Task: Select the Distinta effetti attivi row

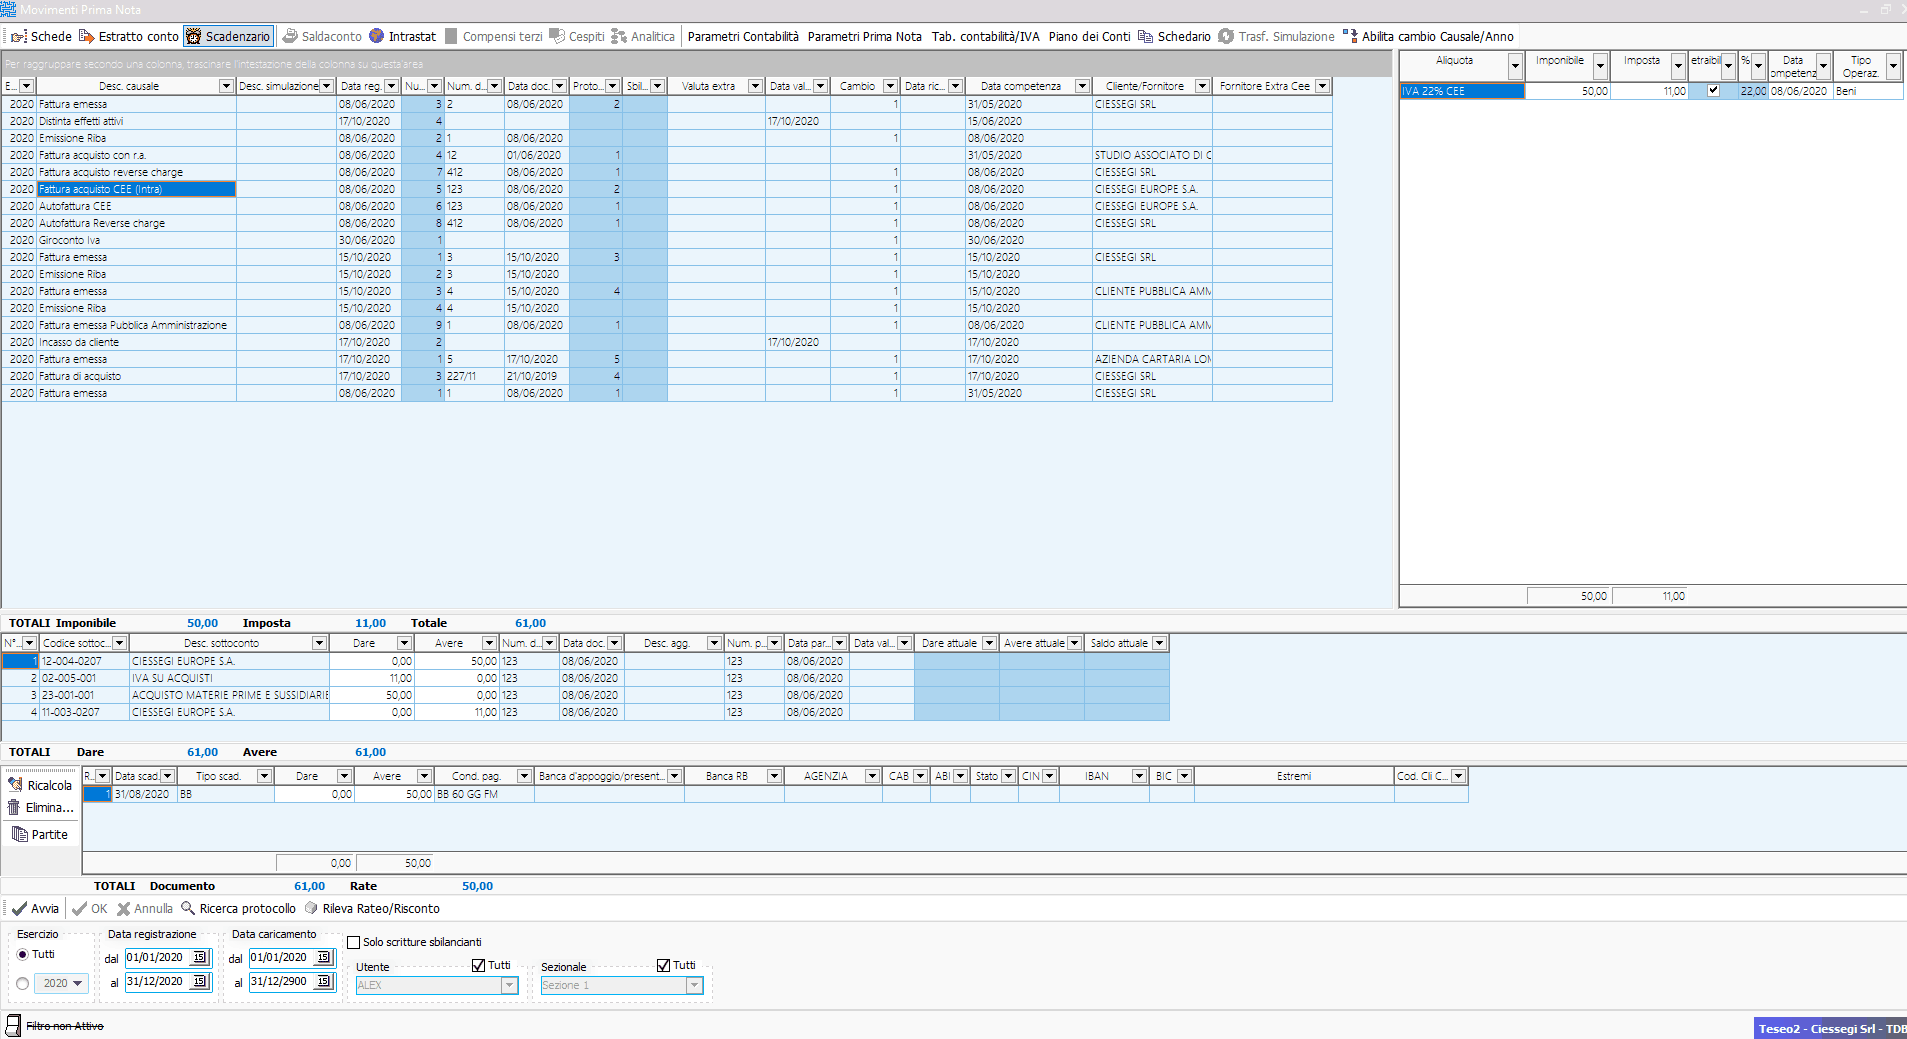Action: pos(667,121)
